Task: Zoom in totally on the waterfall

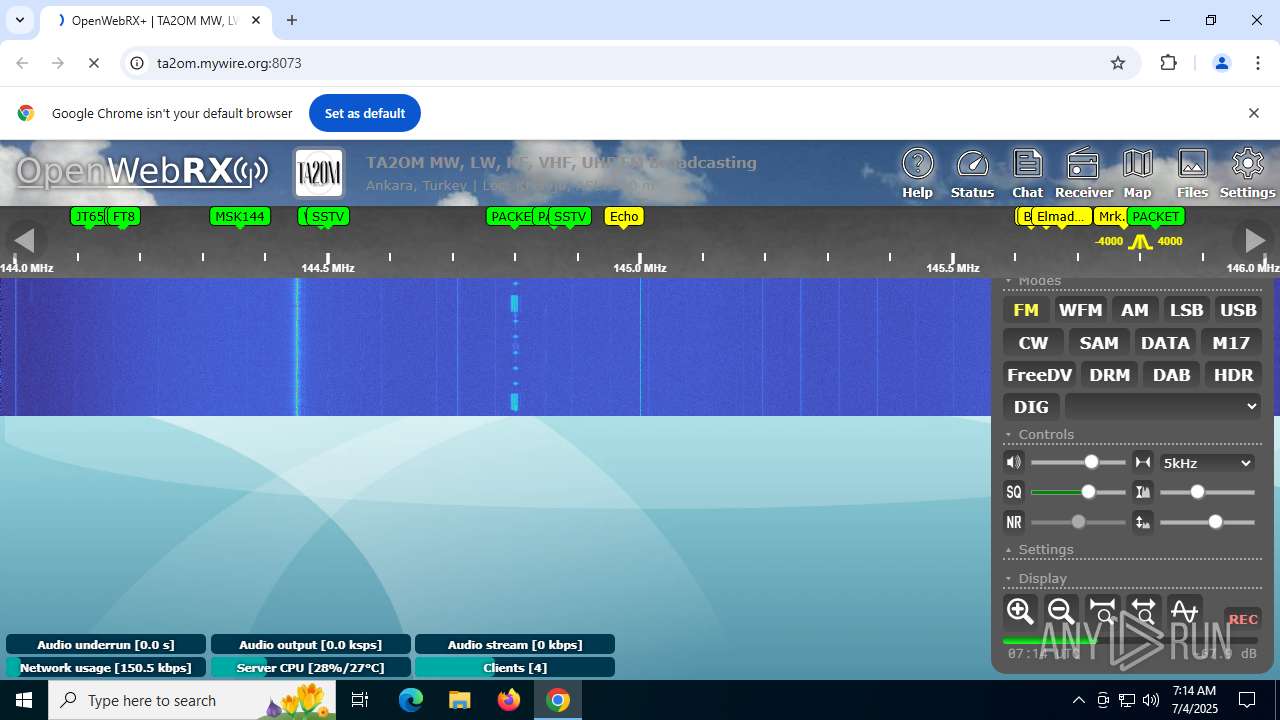Action: pos(1102,611)
